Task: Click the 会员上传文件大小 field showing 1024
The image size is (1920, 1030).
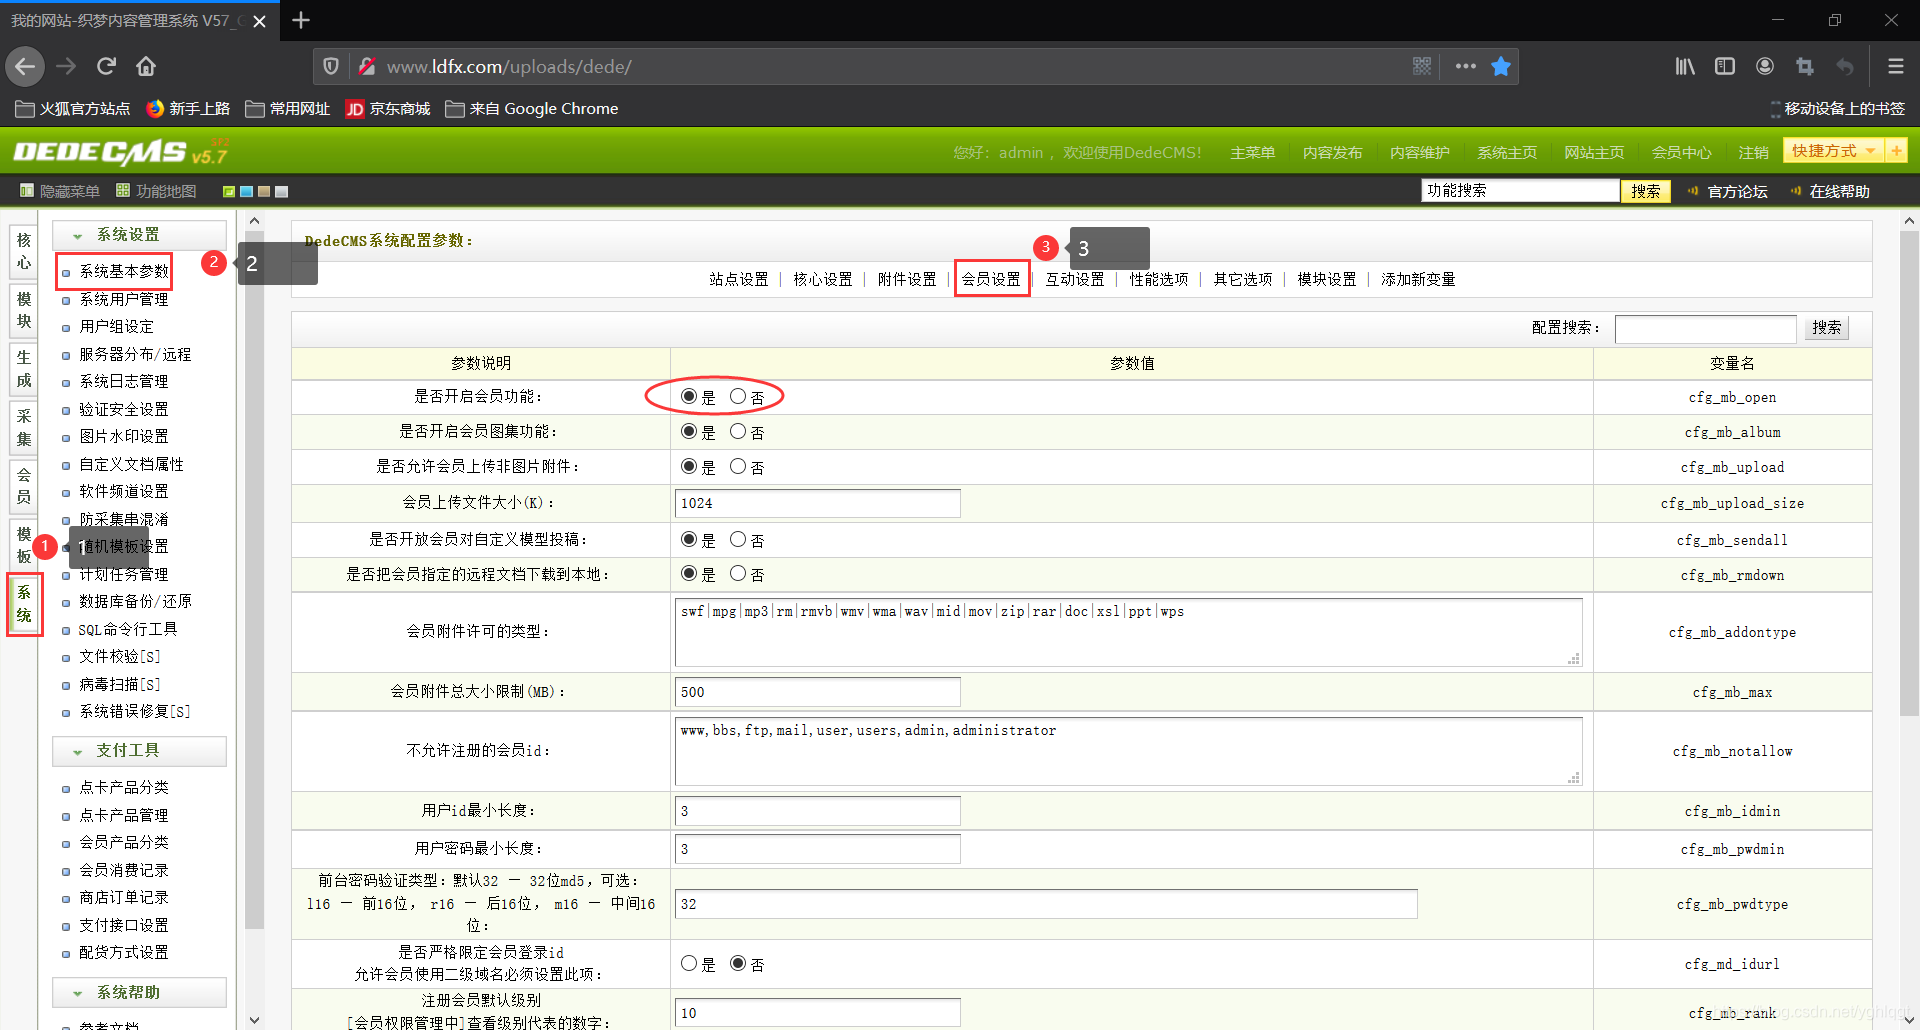Action: pos(818,503)
